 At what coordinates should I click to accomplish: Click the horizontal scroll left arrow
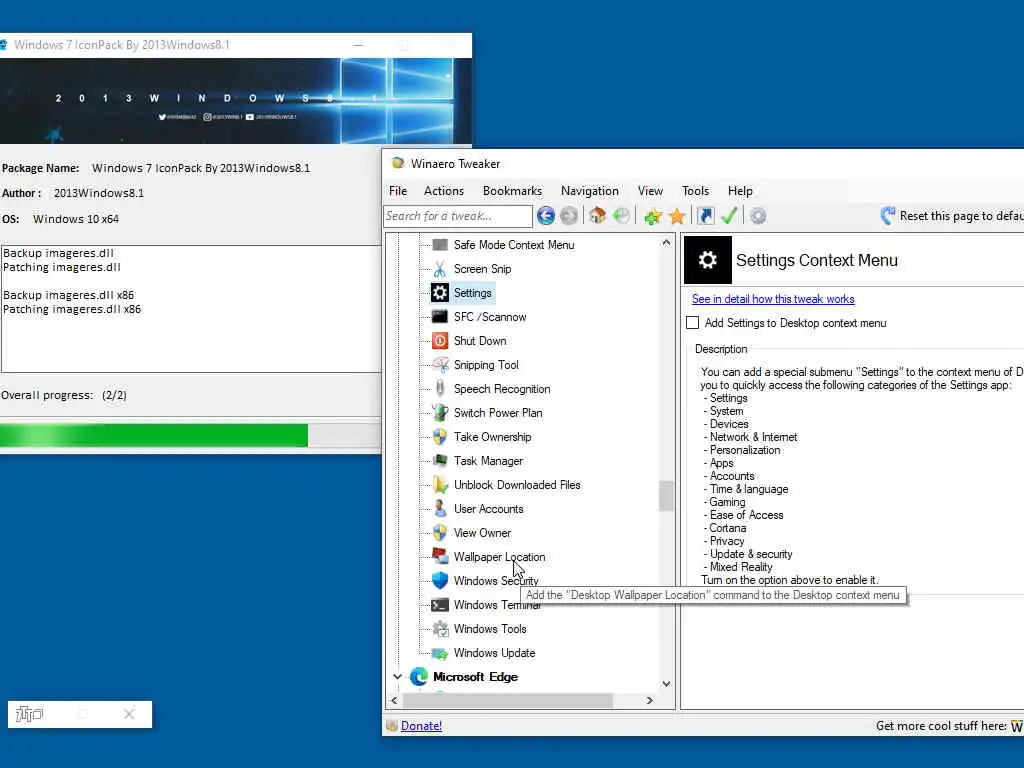click(x=394, y=700)
